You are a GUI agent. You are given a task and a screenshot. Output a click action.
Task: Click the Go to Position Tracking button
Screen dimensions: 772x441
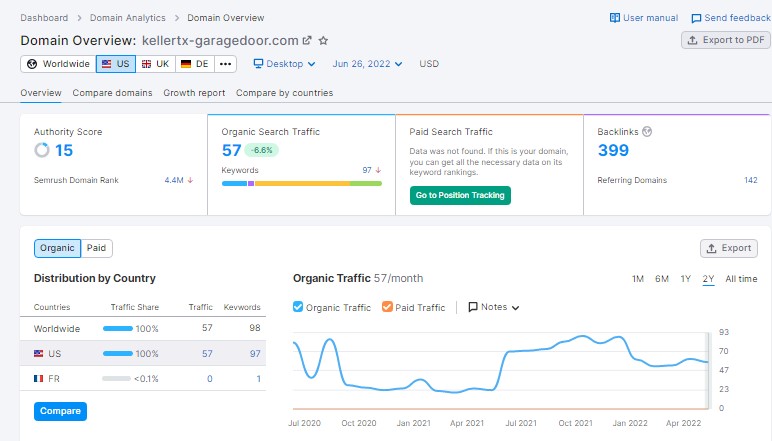460,195
